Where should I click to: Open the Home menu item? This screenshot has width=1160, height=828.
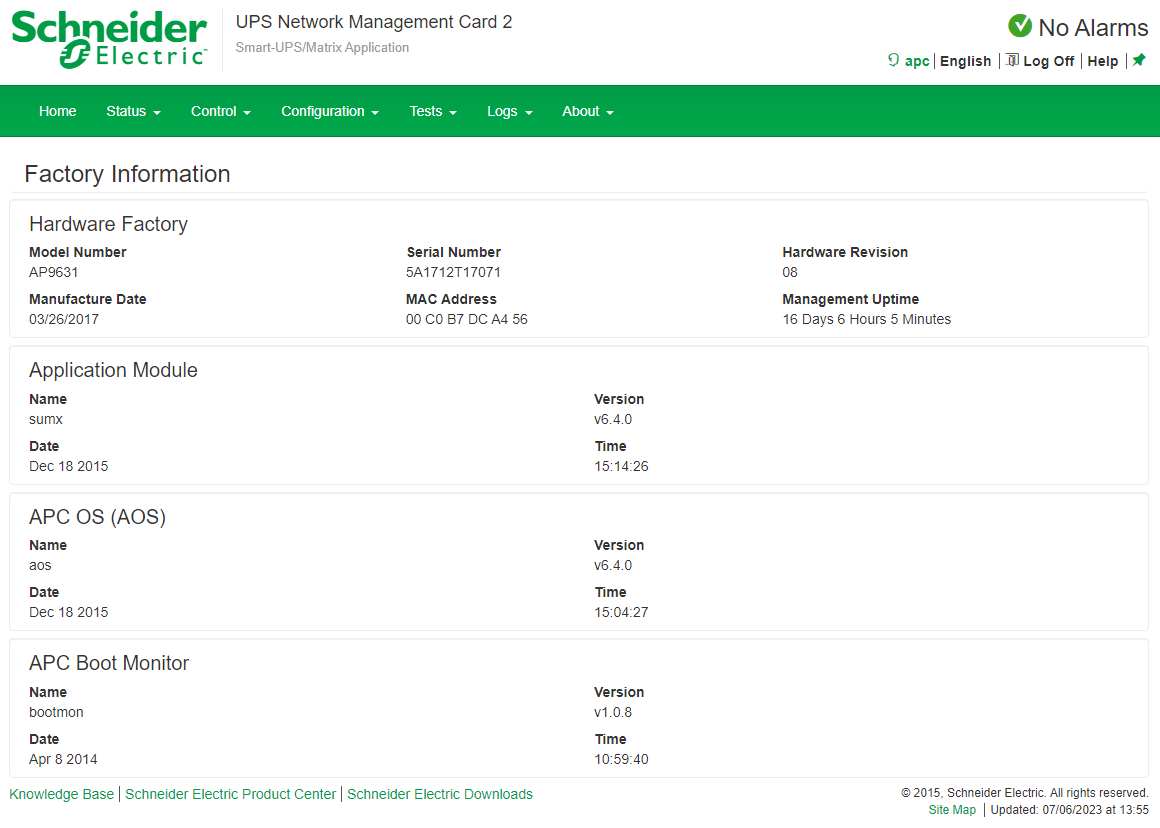[x=58, y=111]
